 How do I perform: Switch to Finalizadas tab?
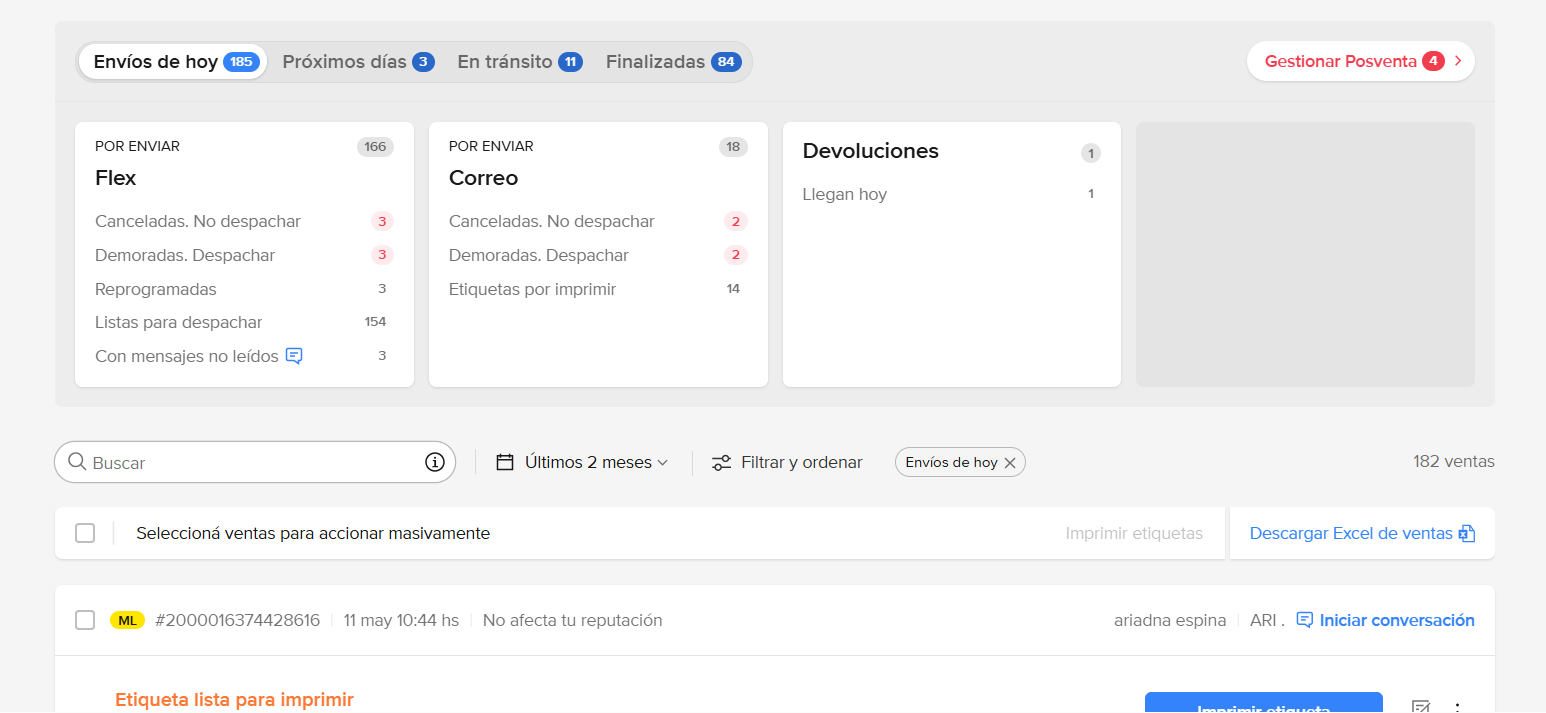[x=673, y=61]
